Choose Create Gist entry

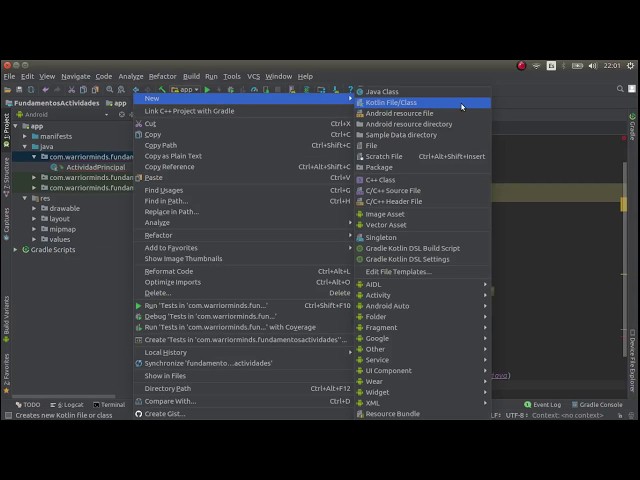[x=244, y=414]
